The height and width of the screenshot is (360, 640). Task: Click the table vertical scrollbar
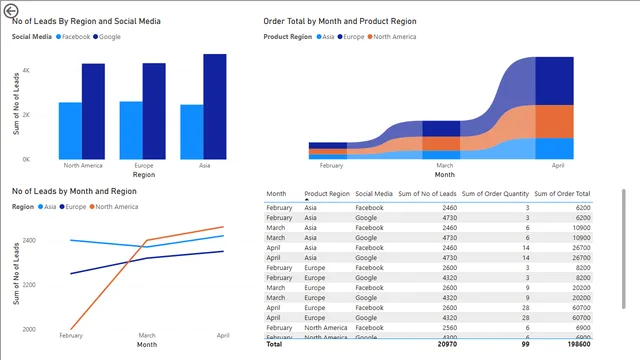point(623,249)
